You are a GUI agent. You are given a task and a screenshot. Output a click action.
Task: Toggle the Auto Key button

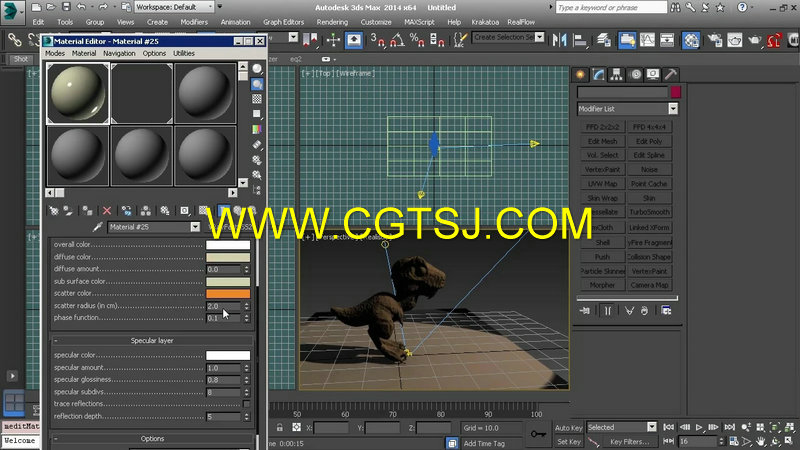pos(568,428)
